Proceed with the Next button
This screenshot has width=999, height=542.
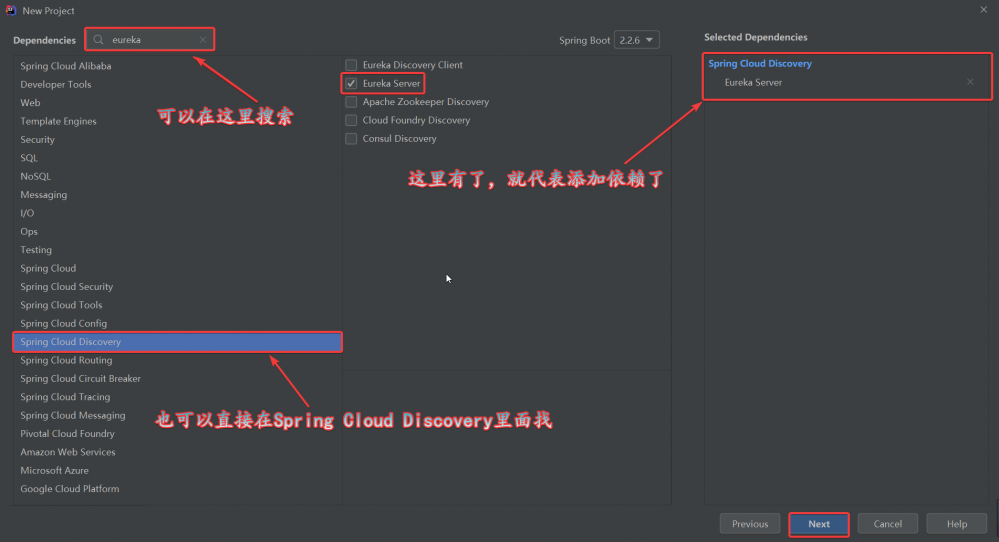point(819,524)
